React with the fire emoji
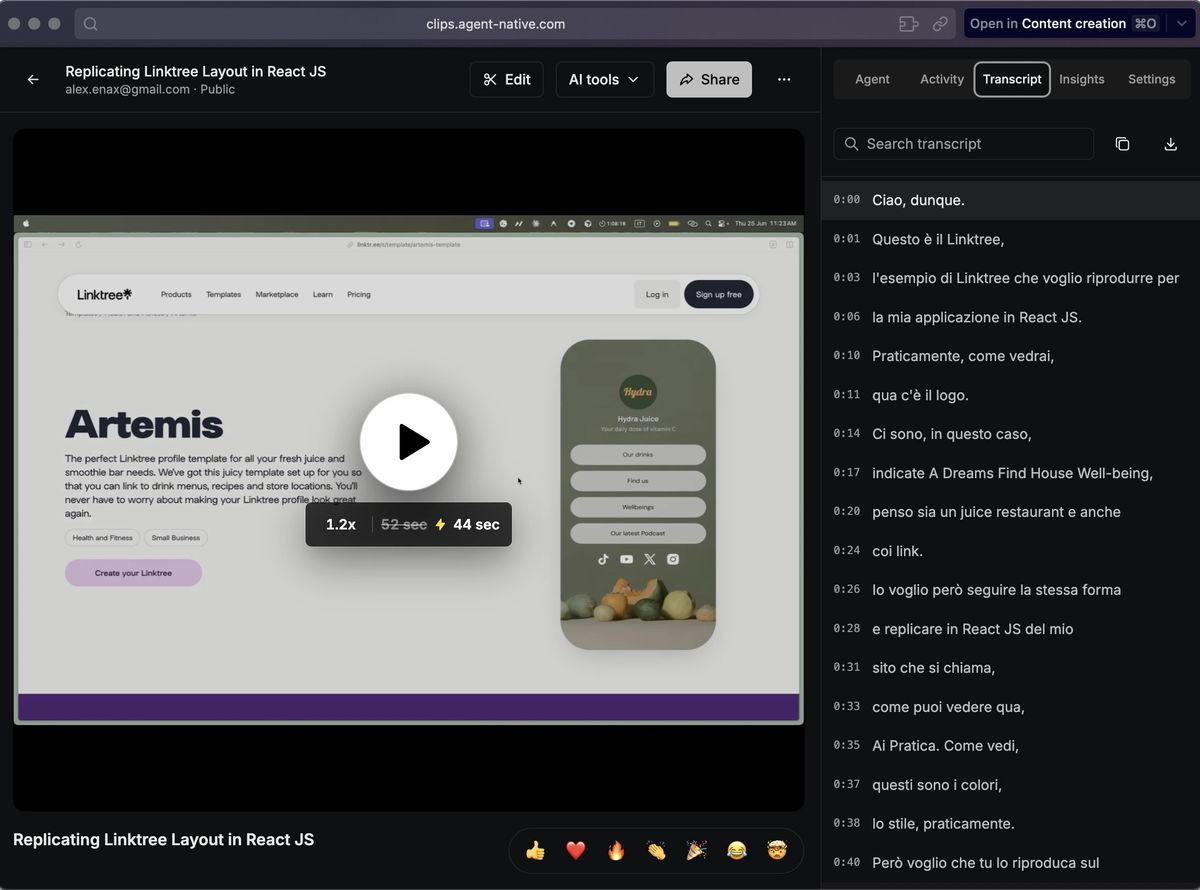Screen dimensions: 1200x890 (616, 850)
